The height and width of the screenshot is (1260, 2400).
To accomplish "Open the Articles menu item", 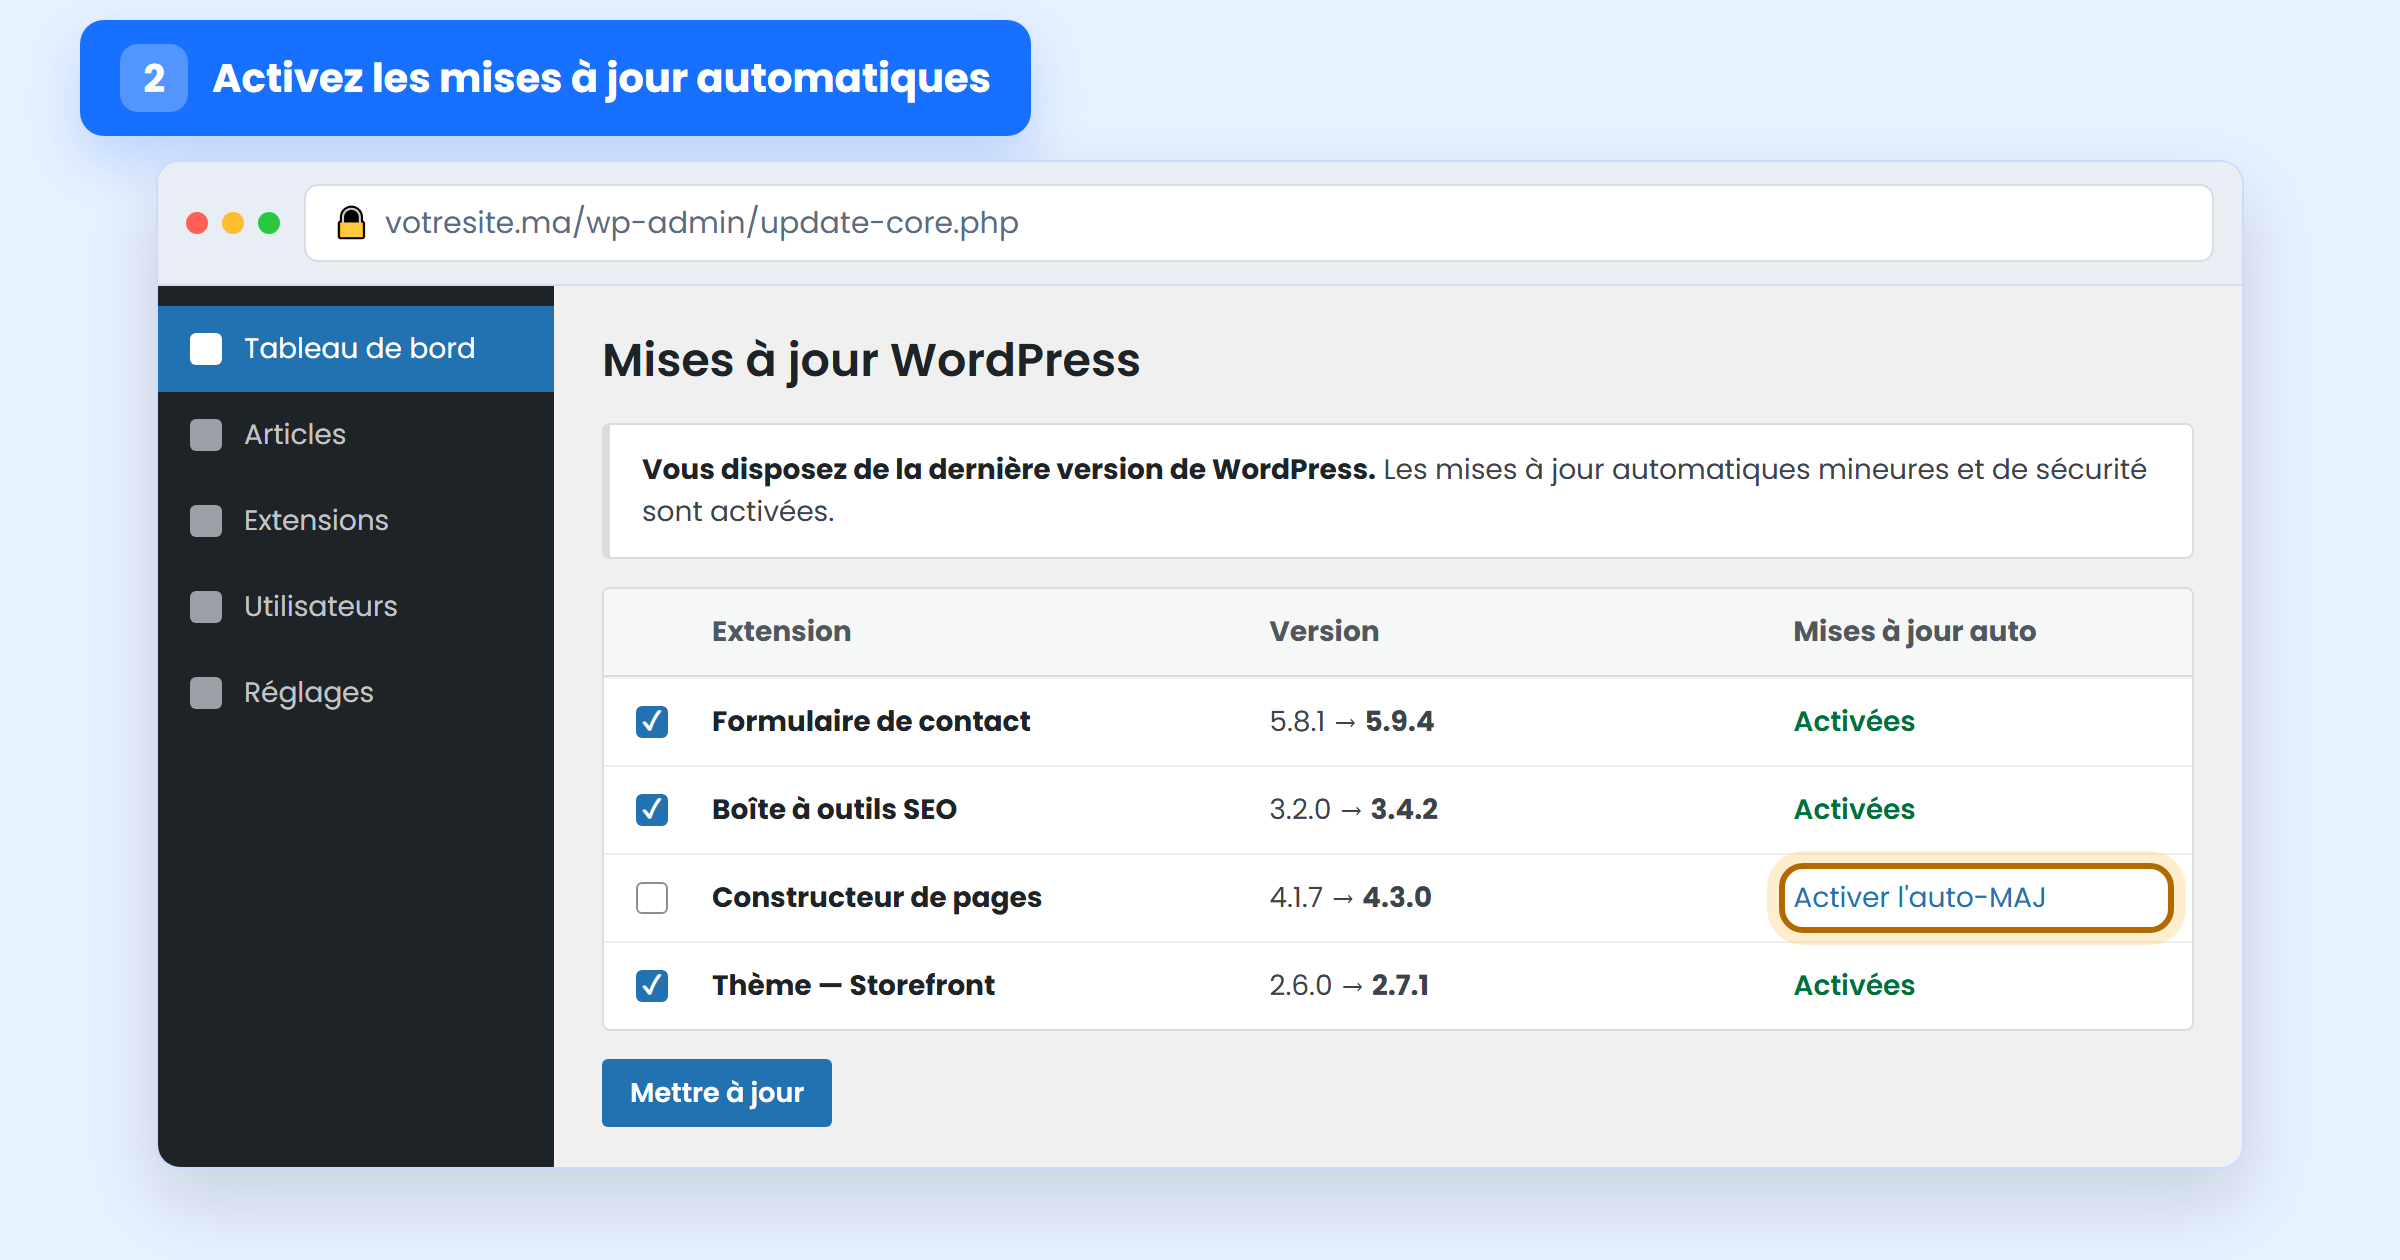I will point(356,435).
